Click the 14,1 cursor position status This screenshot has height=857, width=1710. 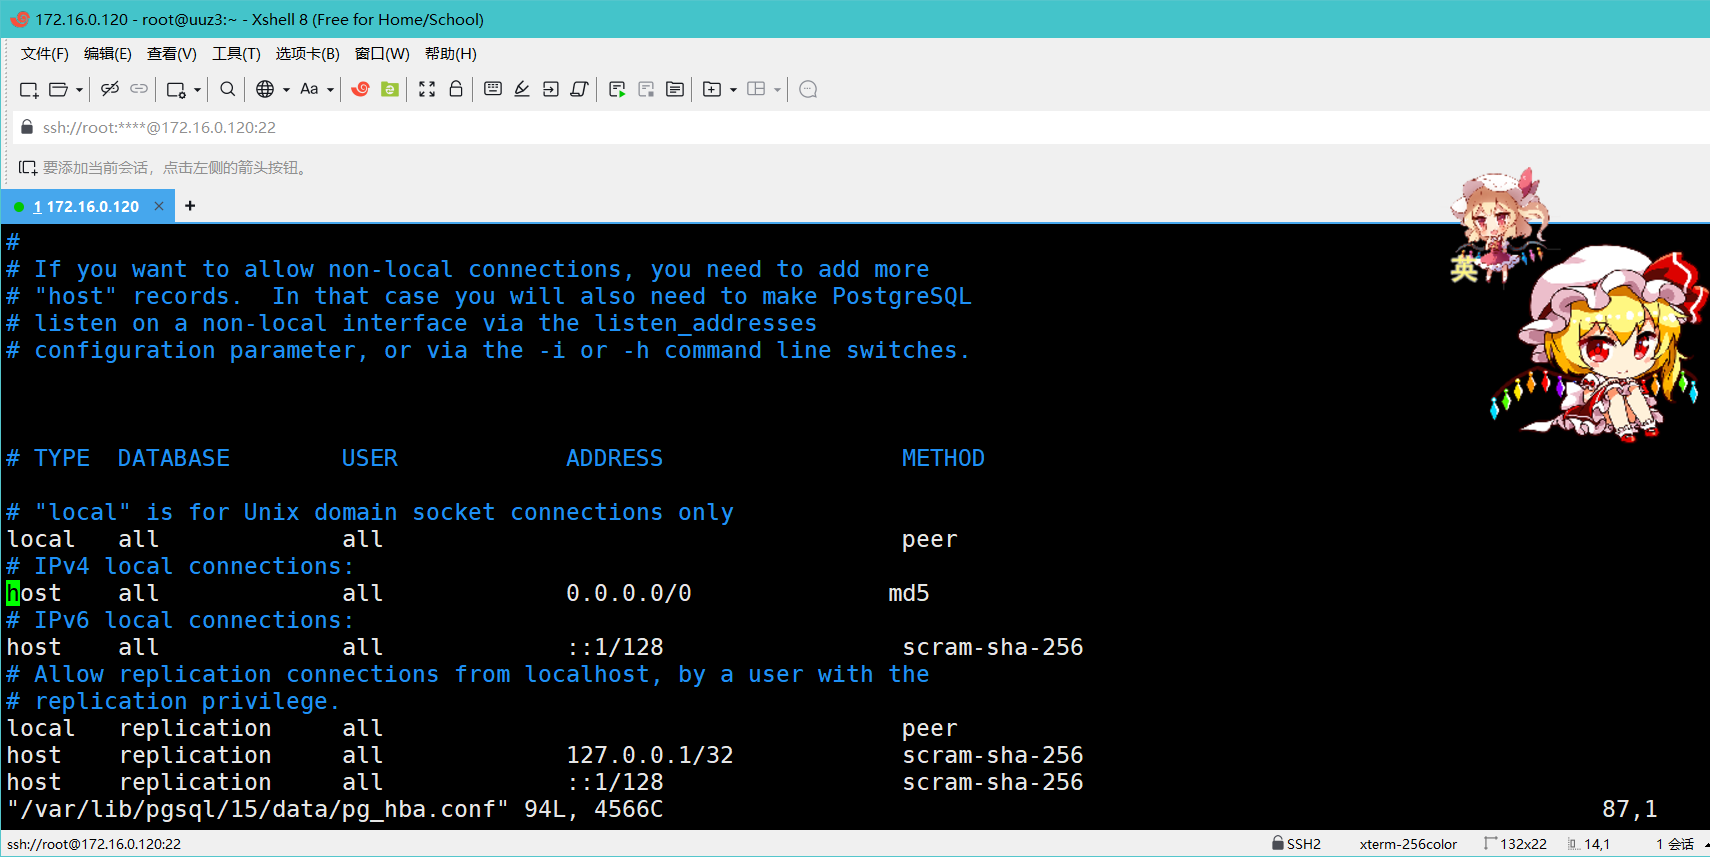pyautogui.click(x=1589, y=844)
